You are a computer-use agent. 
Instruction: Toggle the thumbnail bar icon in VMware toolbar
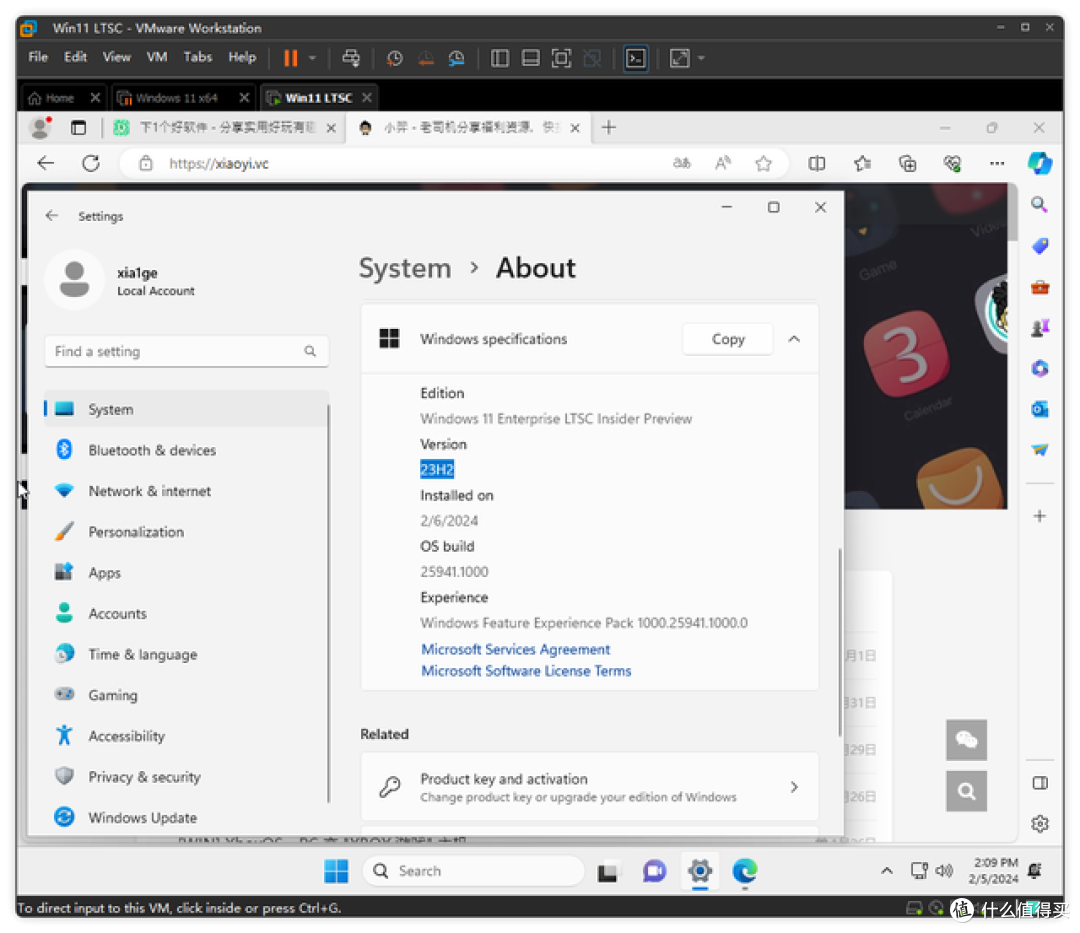coord(530,59)
